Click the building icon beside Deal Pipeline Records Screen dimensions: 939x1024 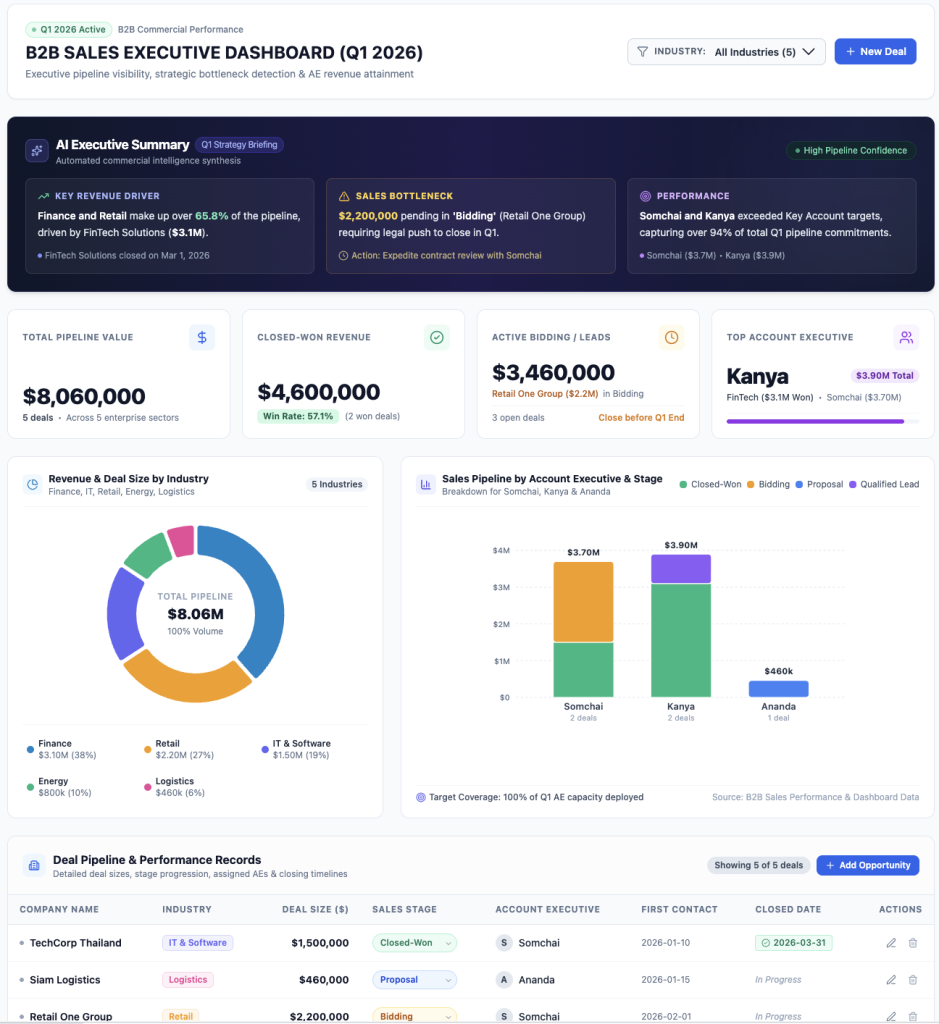34,866
